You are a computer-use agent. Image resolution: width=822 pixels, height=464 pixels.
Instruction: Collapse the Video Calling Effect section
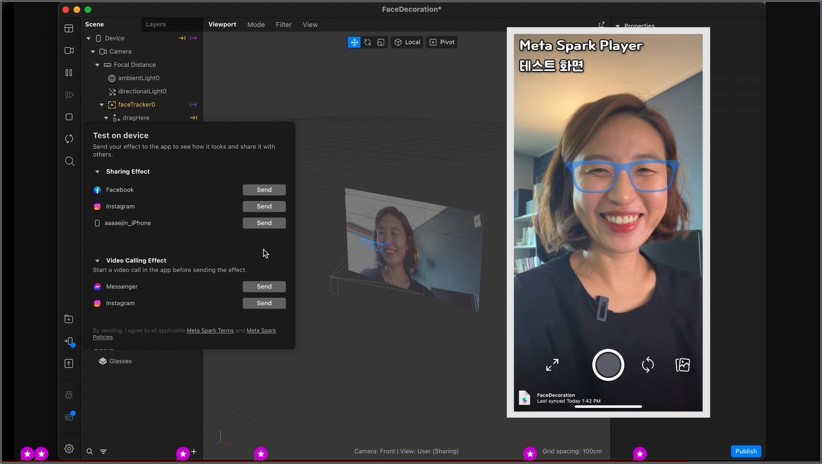(x=97, y=261)
